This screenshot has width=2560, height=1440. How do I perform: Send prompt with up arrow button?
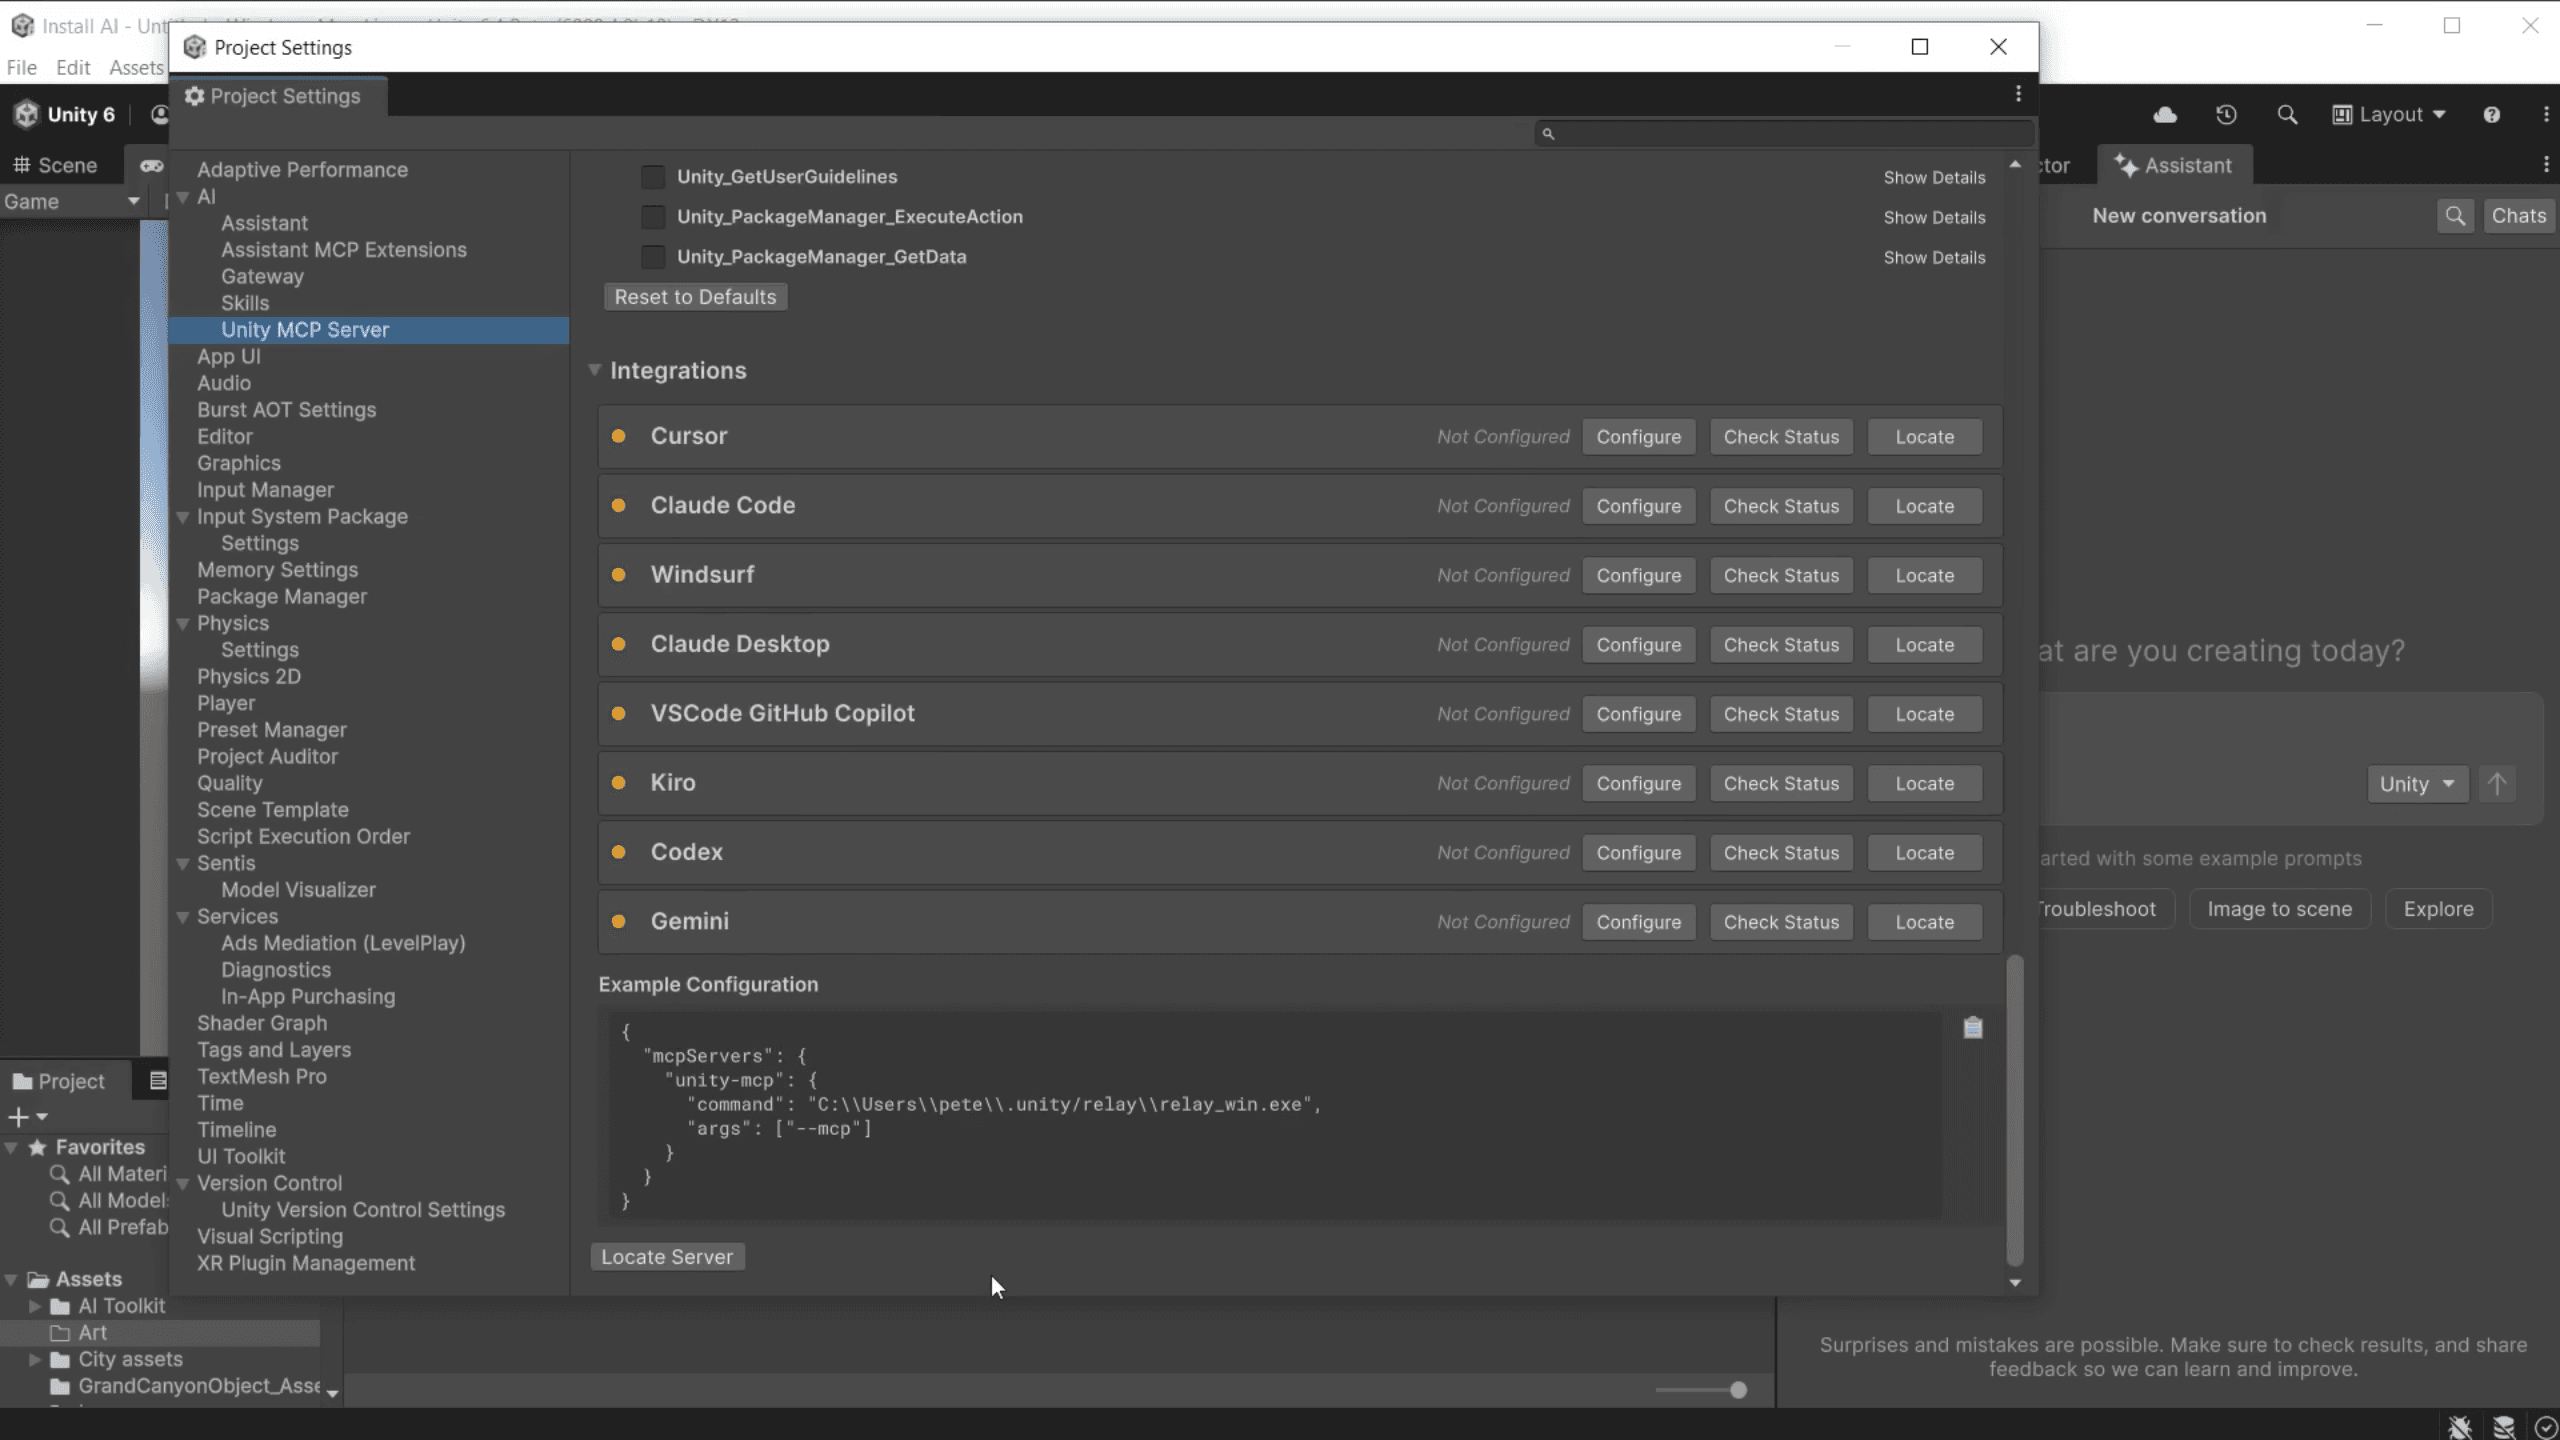[2497, 784]
